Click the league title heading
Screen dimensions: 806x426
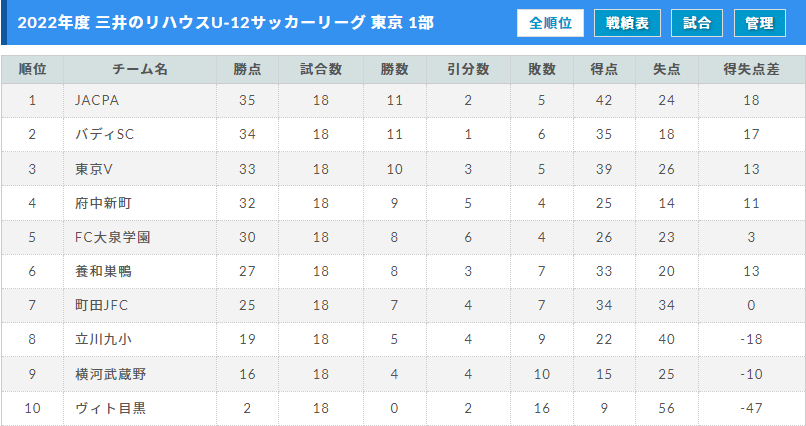(x=226, y=23)
